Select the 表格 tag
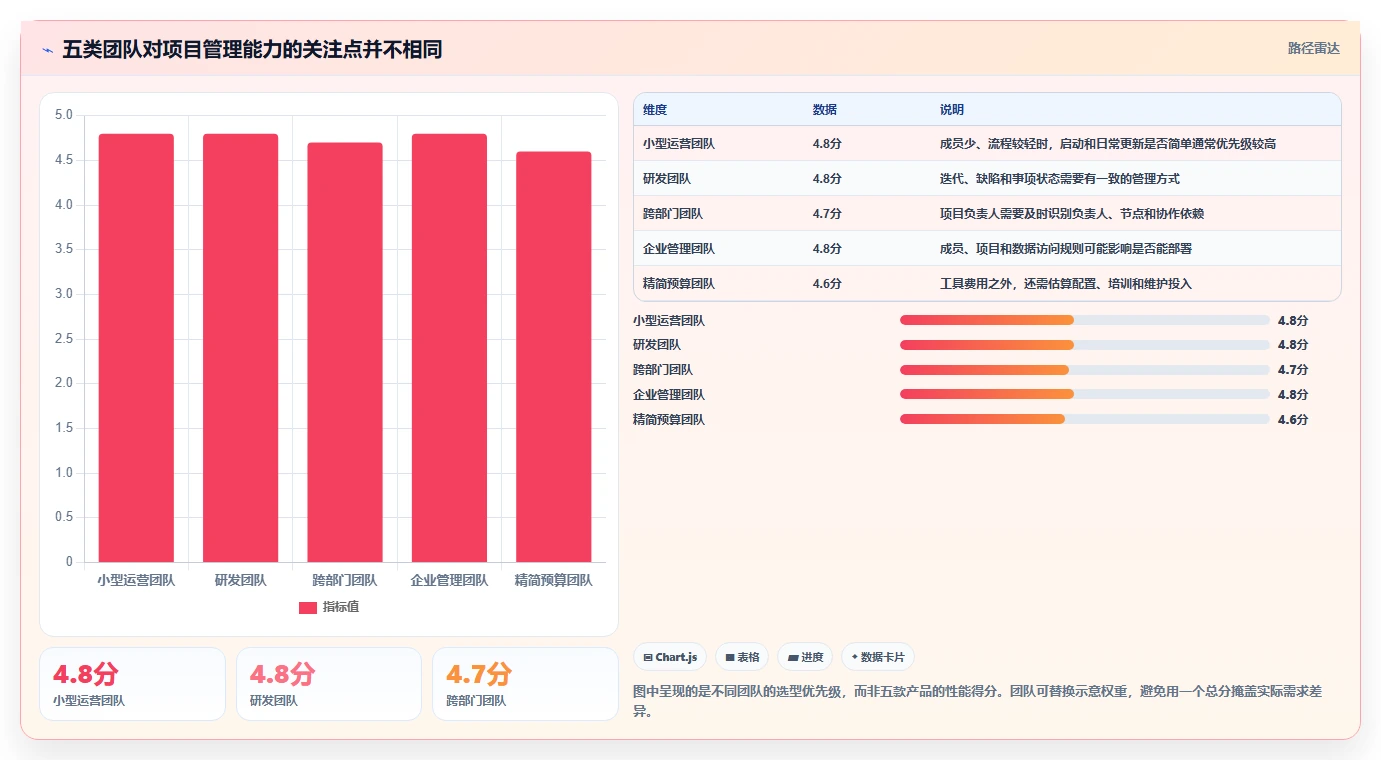Viewport: 1381px width, 760px height. (x=742, y=657)
